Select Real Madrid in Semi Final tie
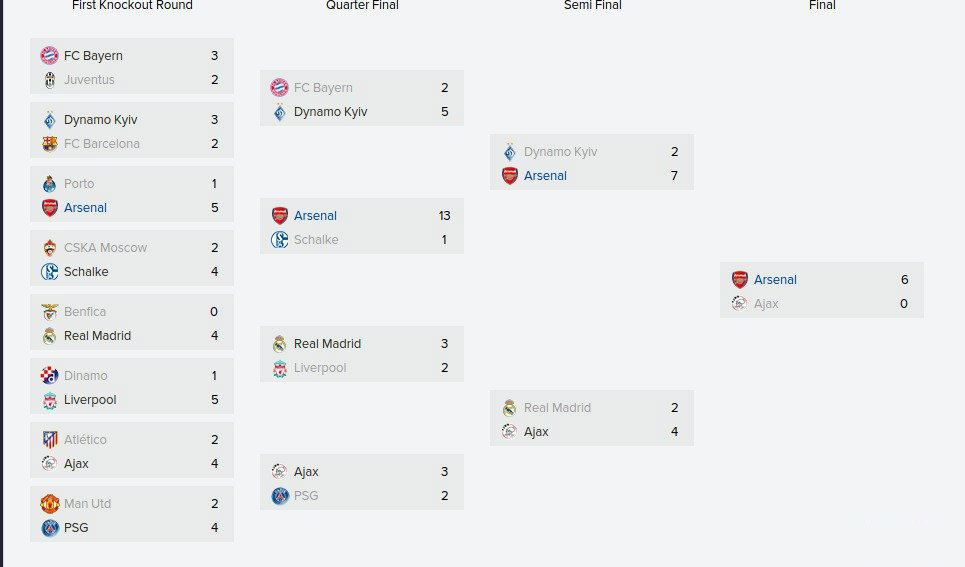The width and height of the screenshot is (965, 567). pos(557,408)
